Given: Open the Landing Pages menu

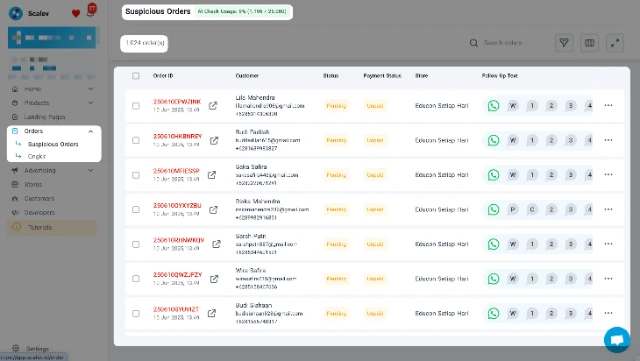Looking at the screenshot, I should tap(44, 117).
